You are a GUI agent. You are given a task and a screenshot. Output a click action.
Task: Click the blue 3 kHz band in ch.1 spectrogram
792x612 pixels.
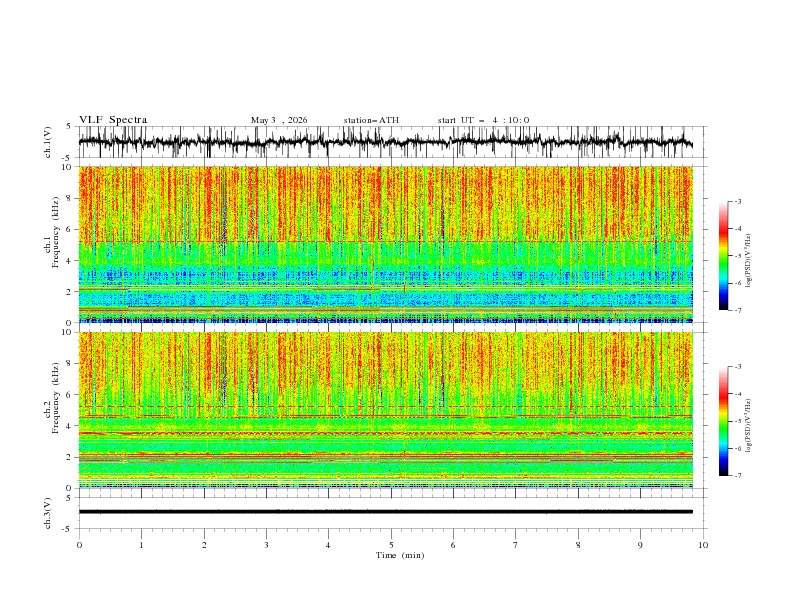pos(385,276)
